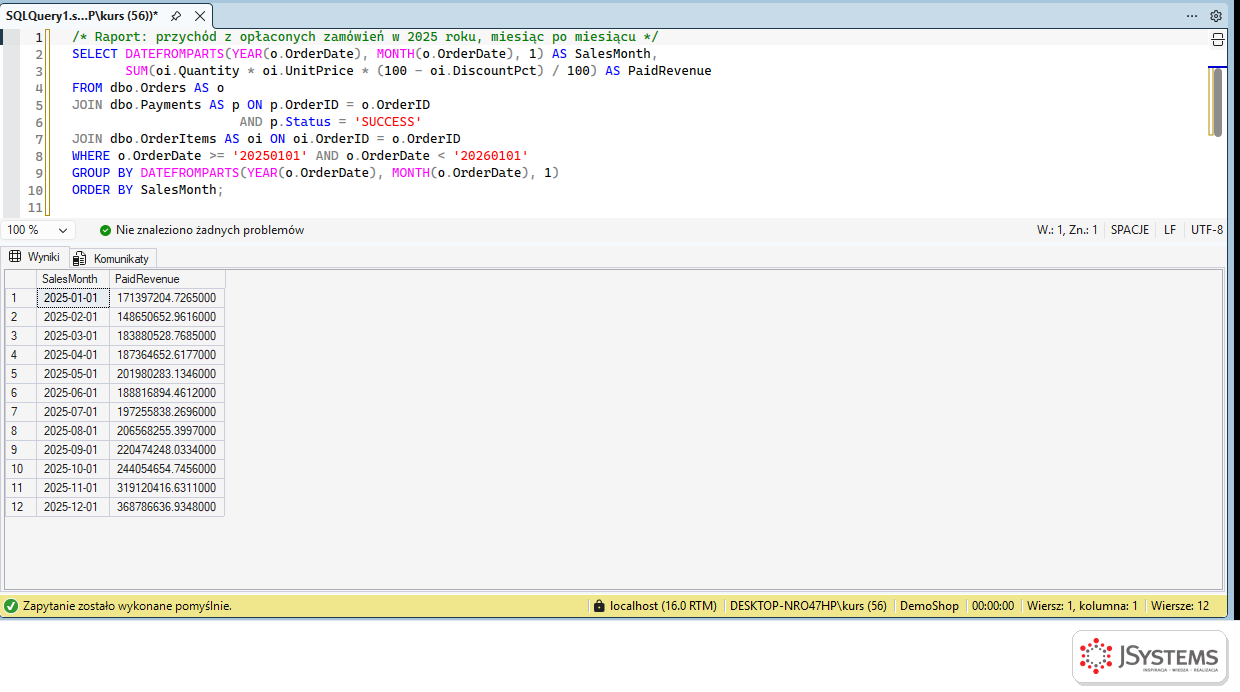Open the gear settings icon above editor
1240x692 pixels.
tap(1216, 16)
